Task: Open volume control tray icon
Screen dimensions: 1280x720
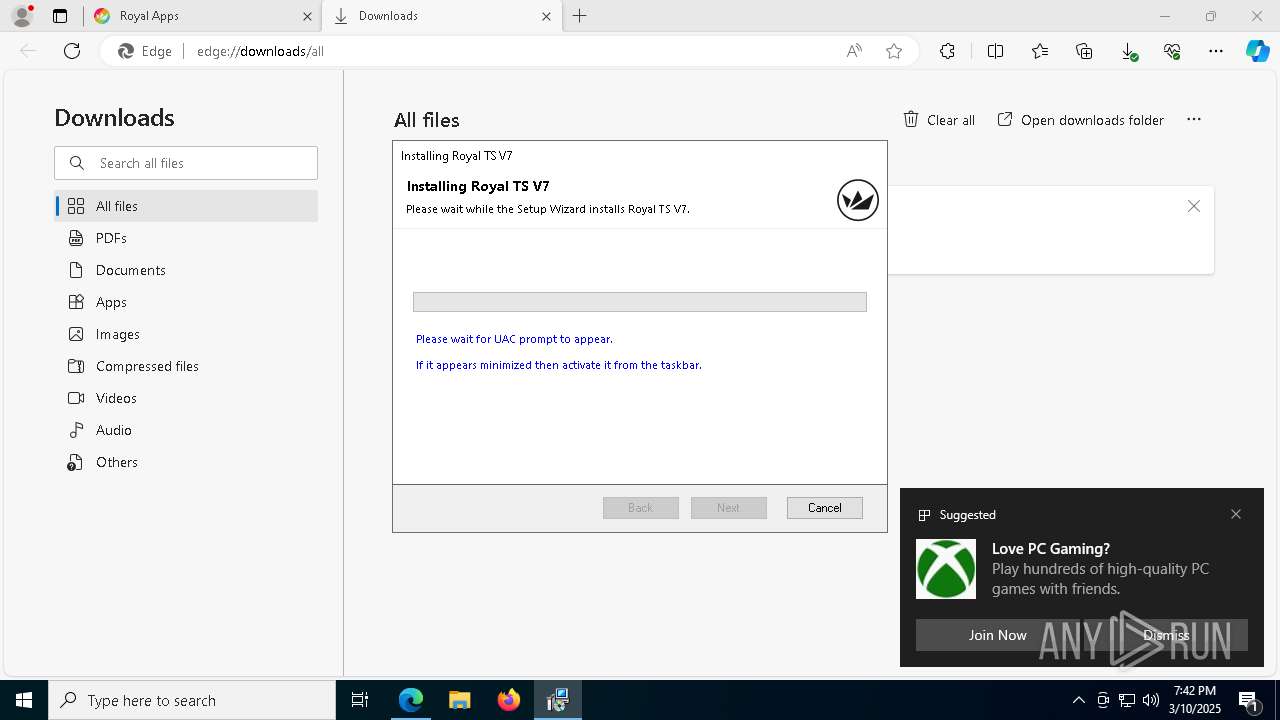Action: click(x=1151, y=700)
